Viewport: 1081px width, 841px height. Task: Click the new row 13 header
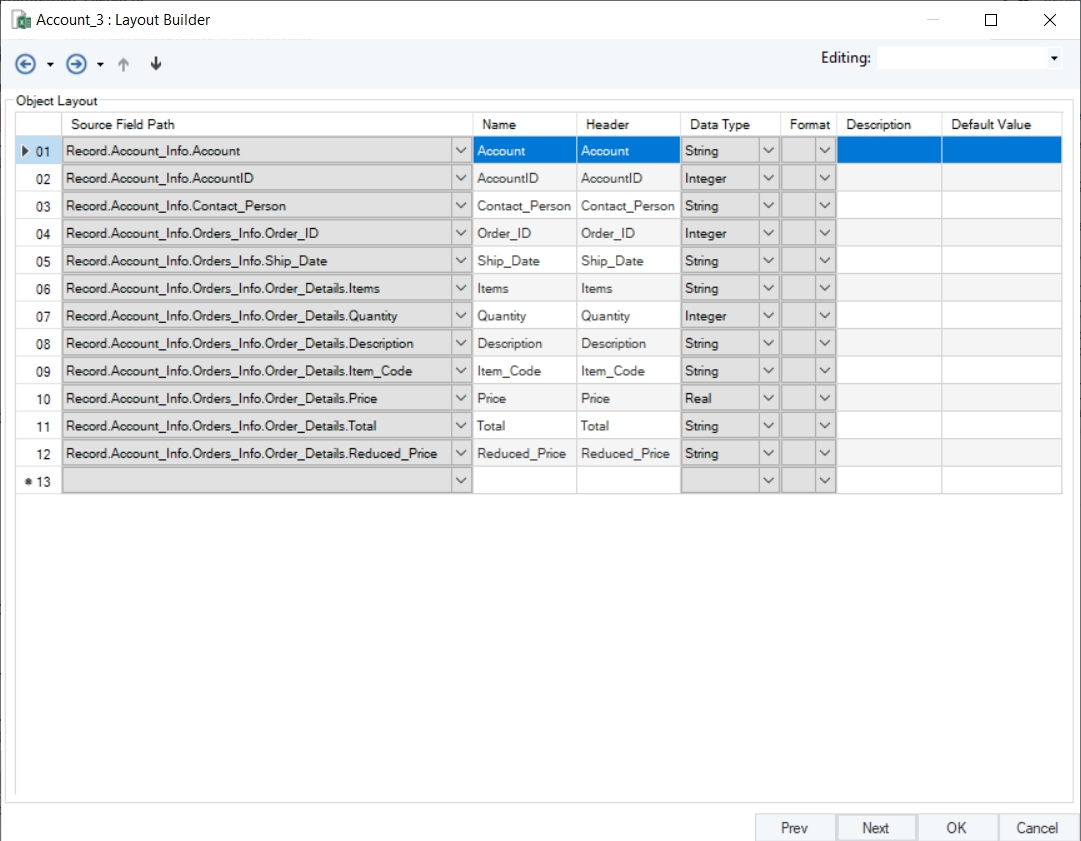click(x=38, y=481)
